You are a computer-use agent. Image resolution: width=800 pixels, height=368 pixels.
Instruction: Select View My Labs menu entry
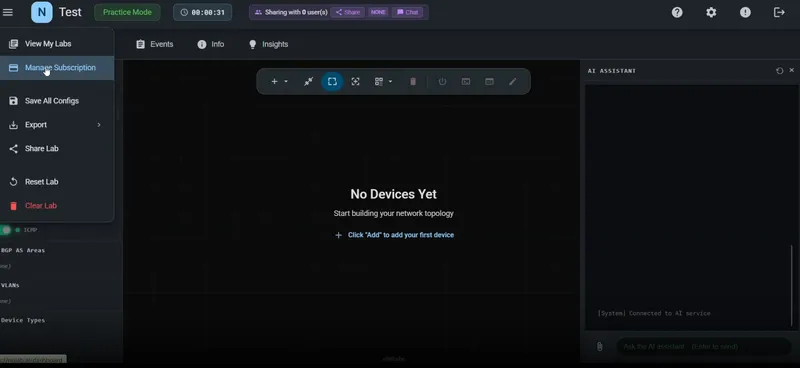tap(57, 44)
